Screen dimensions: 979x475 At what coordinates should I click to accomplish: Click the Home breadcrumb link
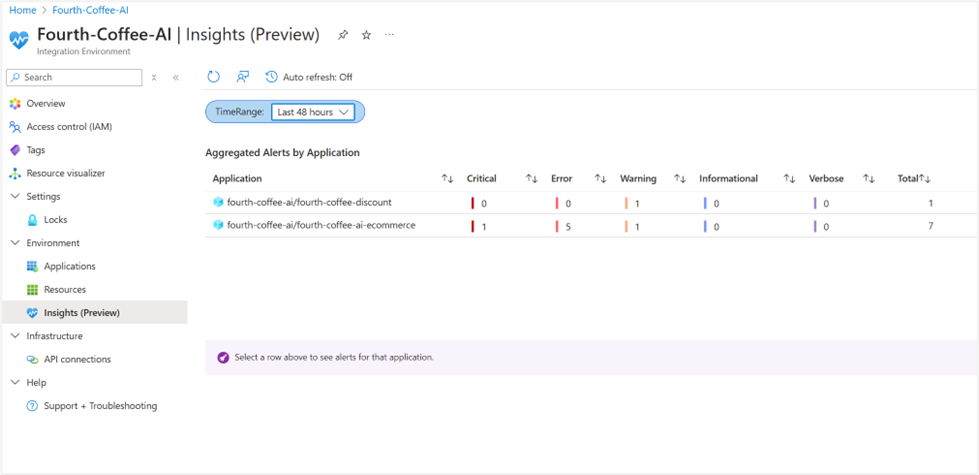(22, 11)
